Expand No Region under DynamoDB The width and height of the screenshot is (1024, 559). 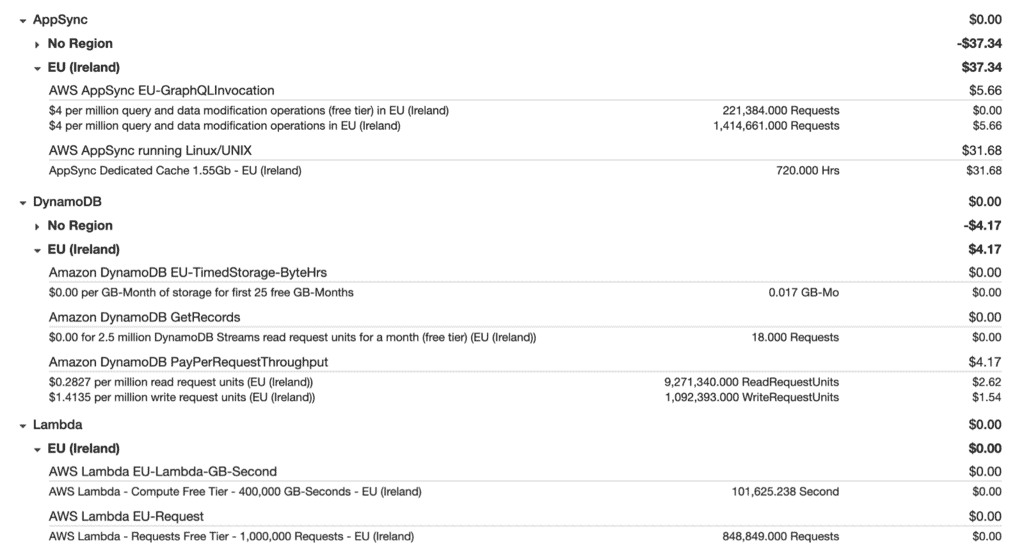pos(37,226)
